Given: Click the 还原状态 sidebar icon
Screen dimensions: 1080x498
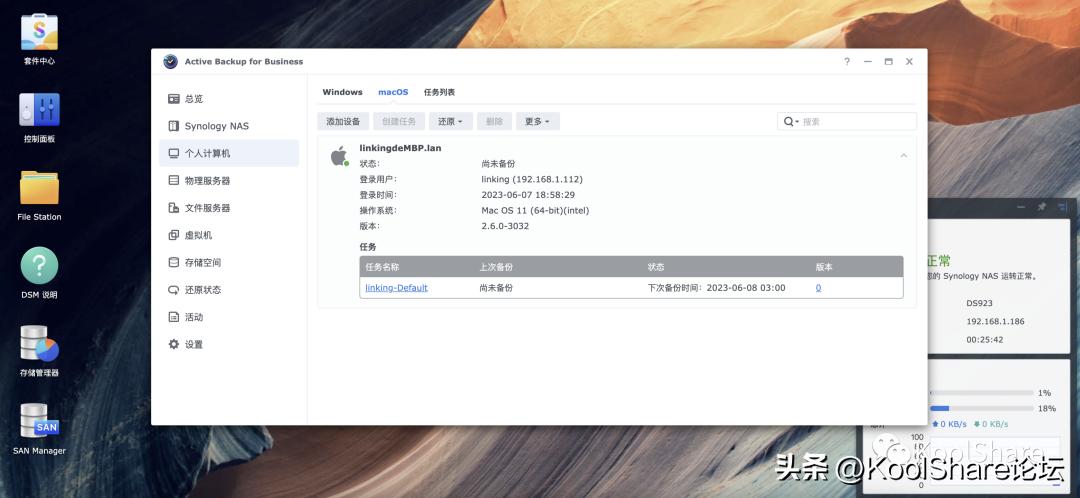Looking at the screenshot, I should point(174,290).
